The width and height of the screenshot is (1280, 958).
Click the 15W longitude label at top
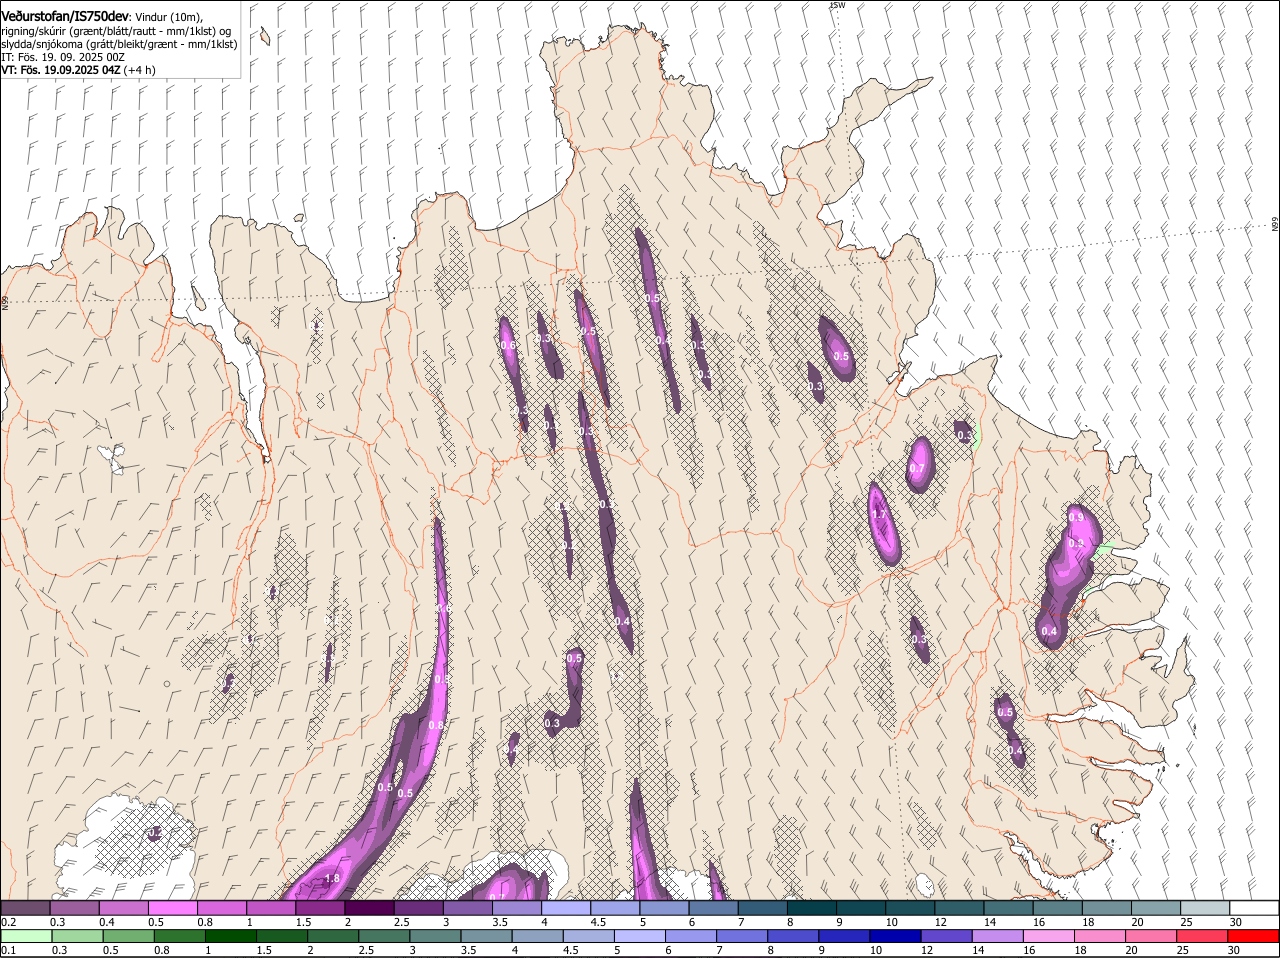[x=837, y=6]
